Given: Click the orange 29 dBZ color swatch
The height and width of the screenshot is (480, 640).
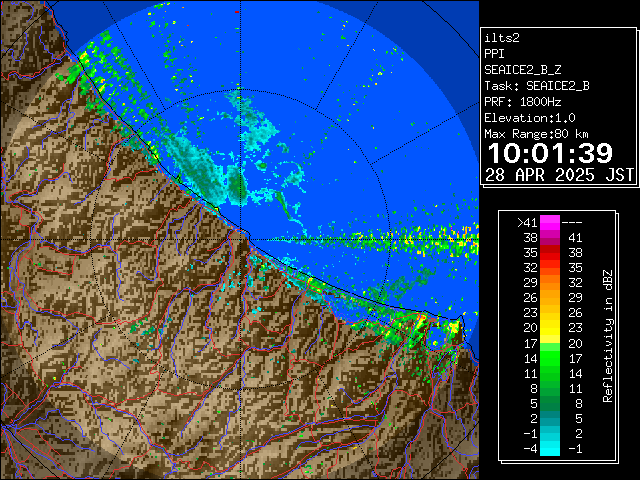Looking at the screenshot, I should coord(550,283).
